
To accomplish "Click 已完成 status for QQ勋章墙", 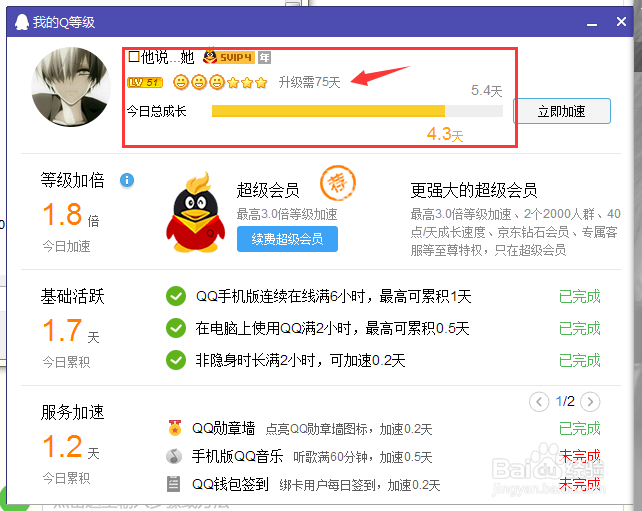I will click(x=579, y=429).
